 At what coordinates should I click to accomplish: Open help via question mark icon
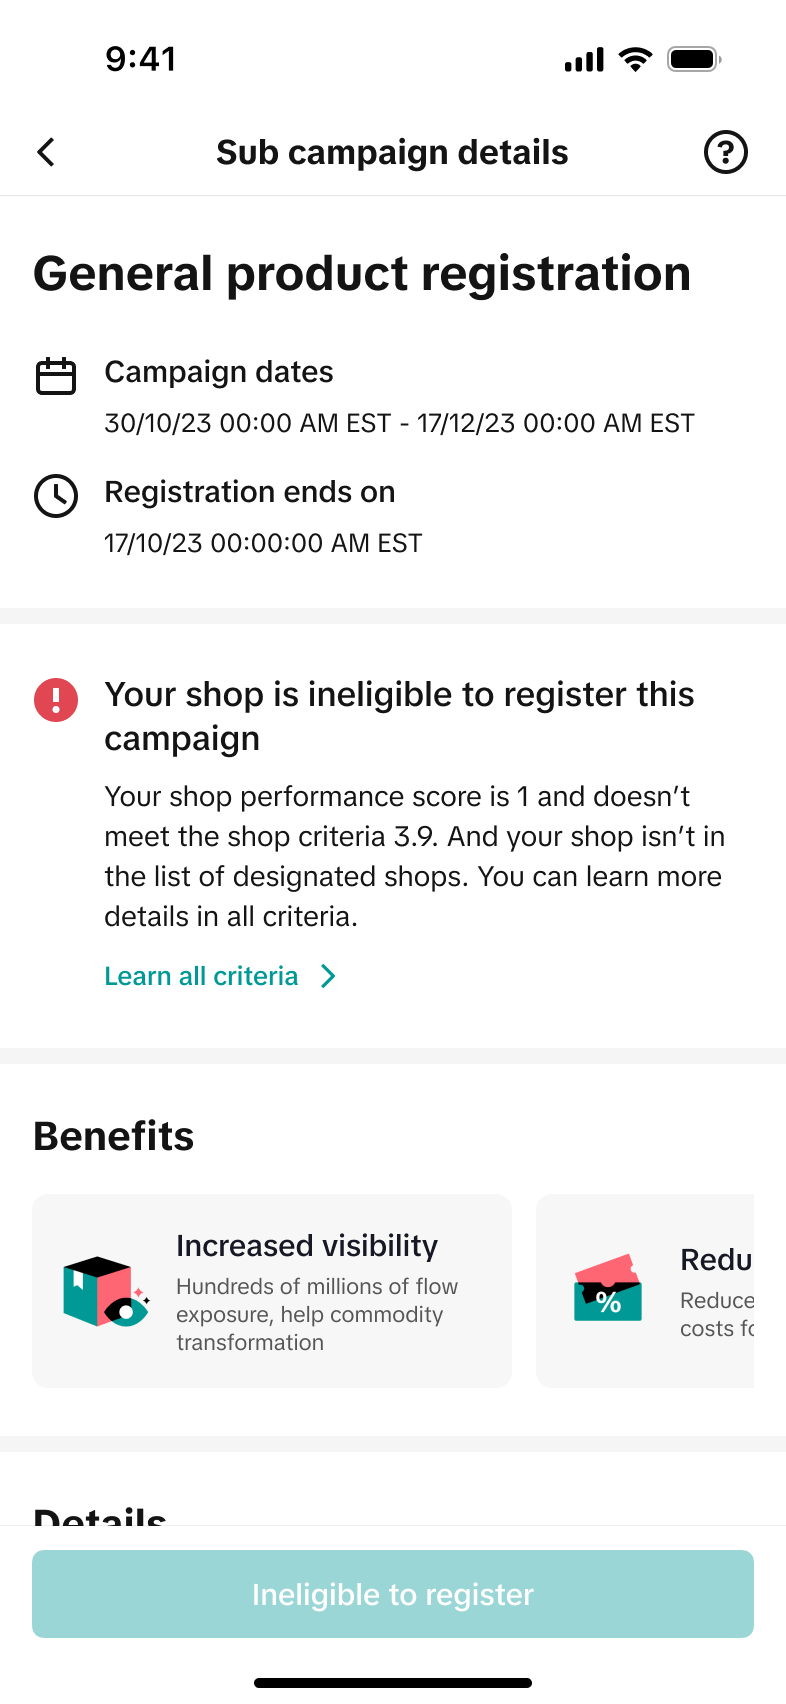[x=726, y=152]
